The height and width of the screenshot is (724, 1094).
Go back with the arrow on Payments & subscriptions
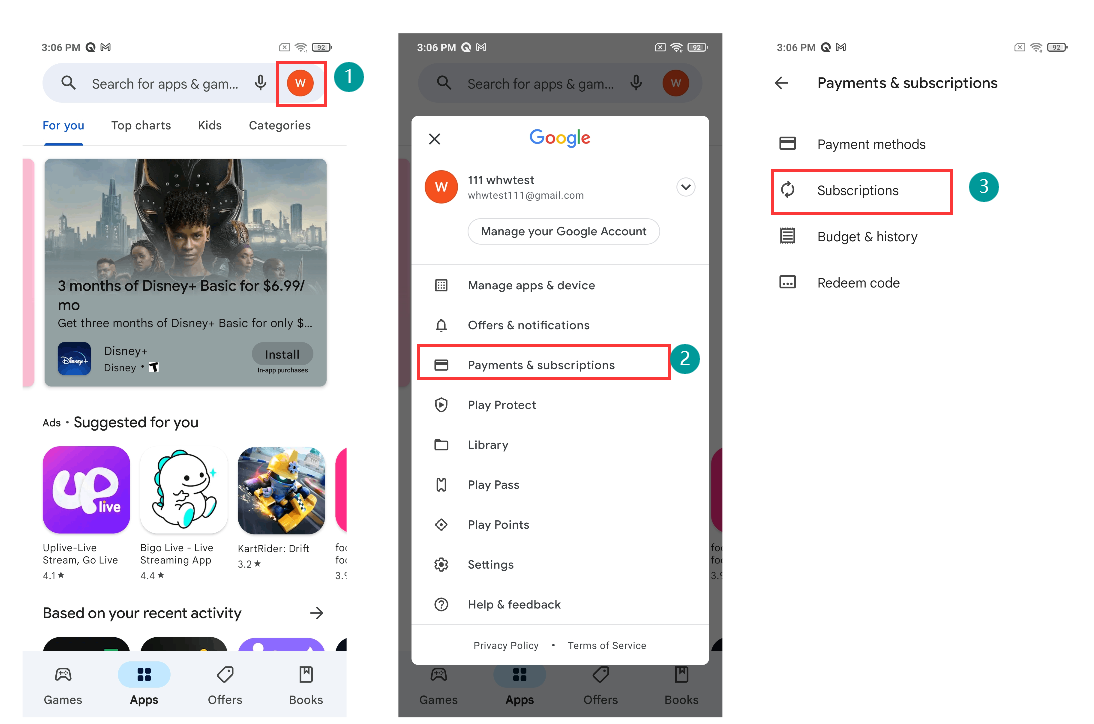point(781,83)
